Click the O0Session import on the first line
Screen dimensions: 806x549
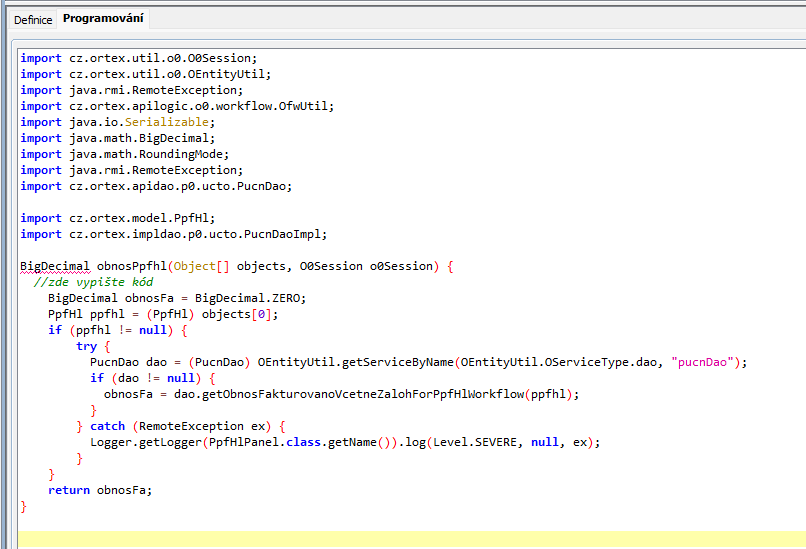coord(138,58)
